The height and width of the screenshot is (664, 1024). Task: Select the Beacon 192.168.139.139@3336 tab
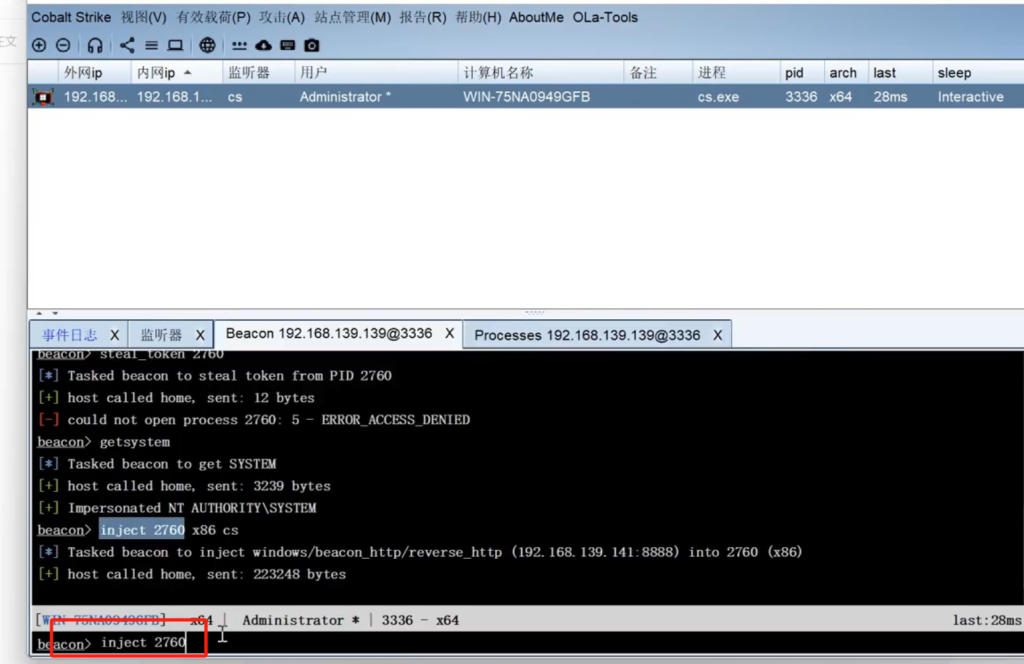[x=329, y=334]
